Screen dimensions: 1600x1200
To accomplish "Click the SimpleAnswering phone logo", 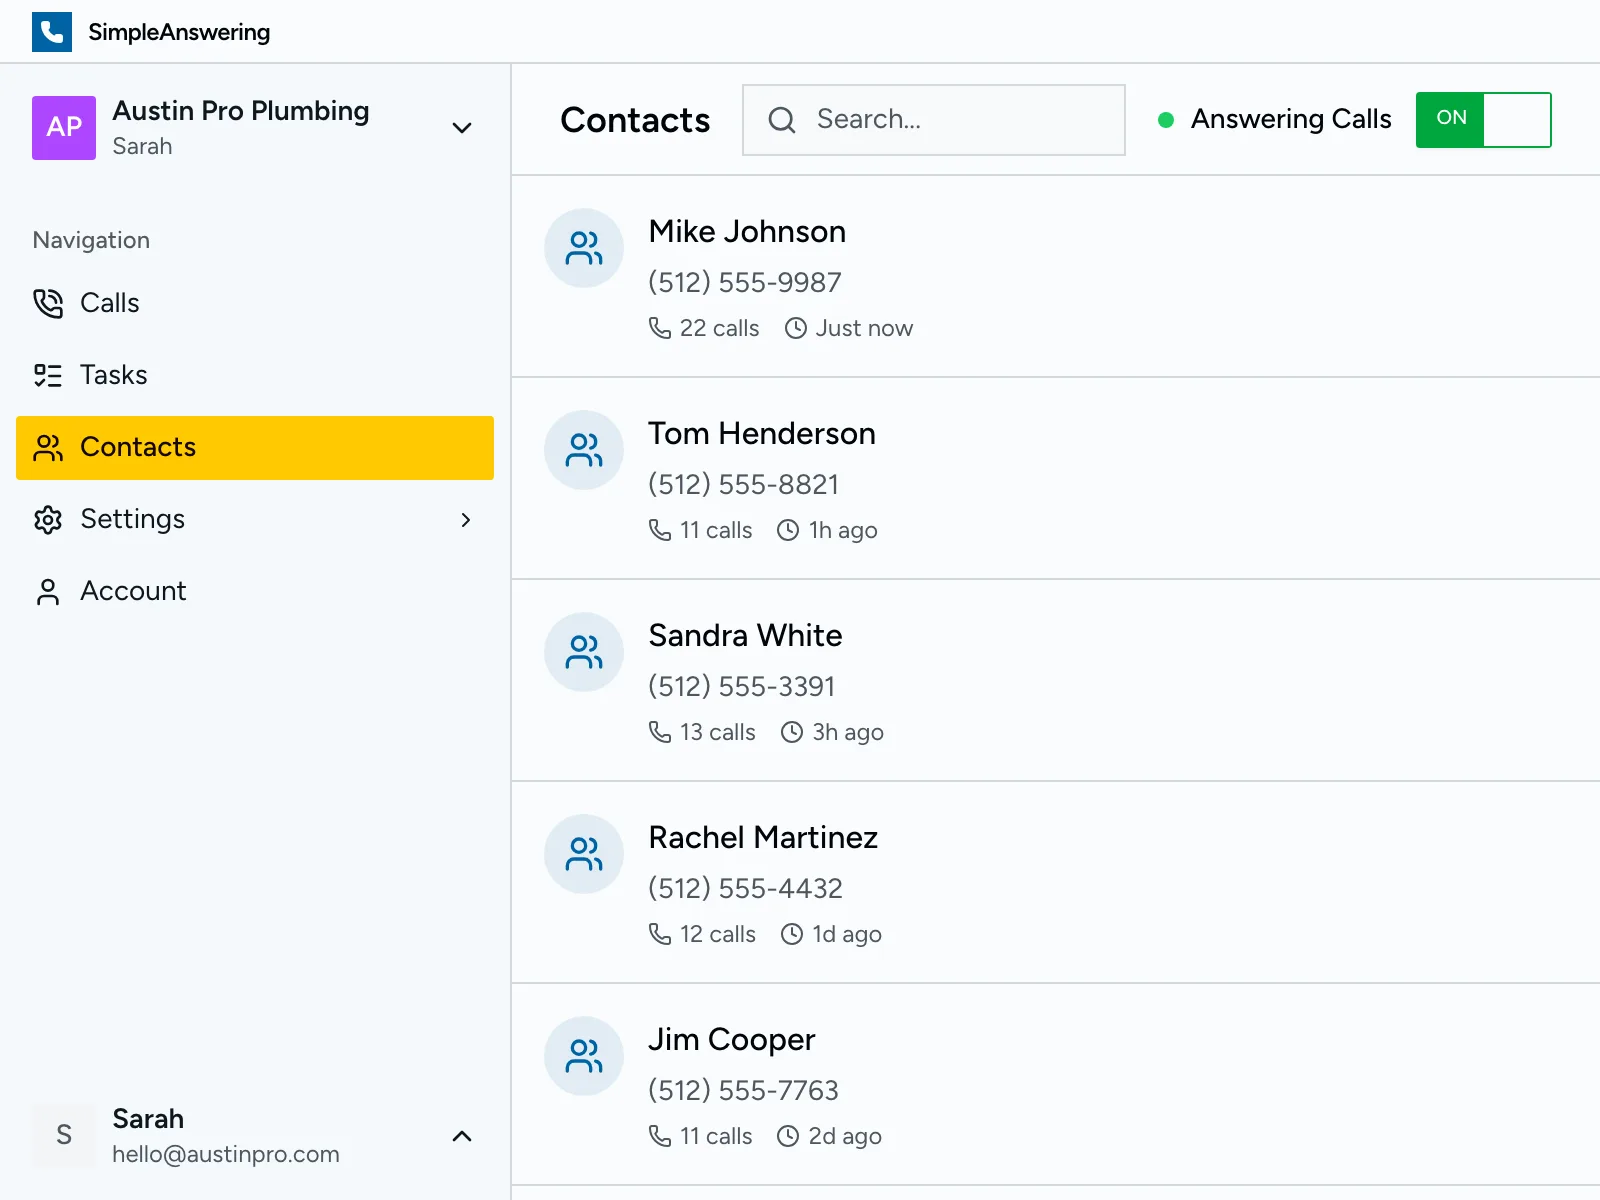I will 52,31.
